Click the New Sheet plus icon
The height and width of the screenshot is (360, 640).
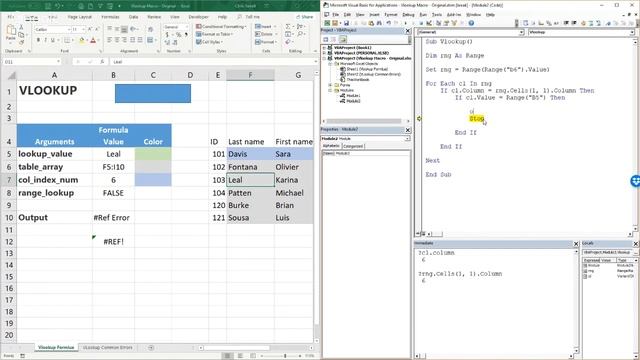pos(151,348)
